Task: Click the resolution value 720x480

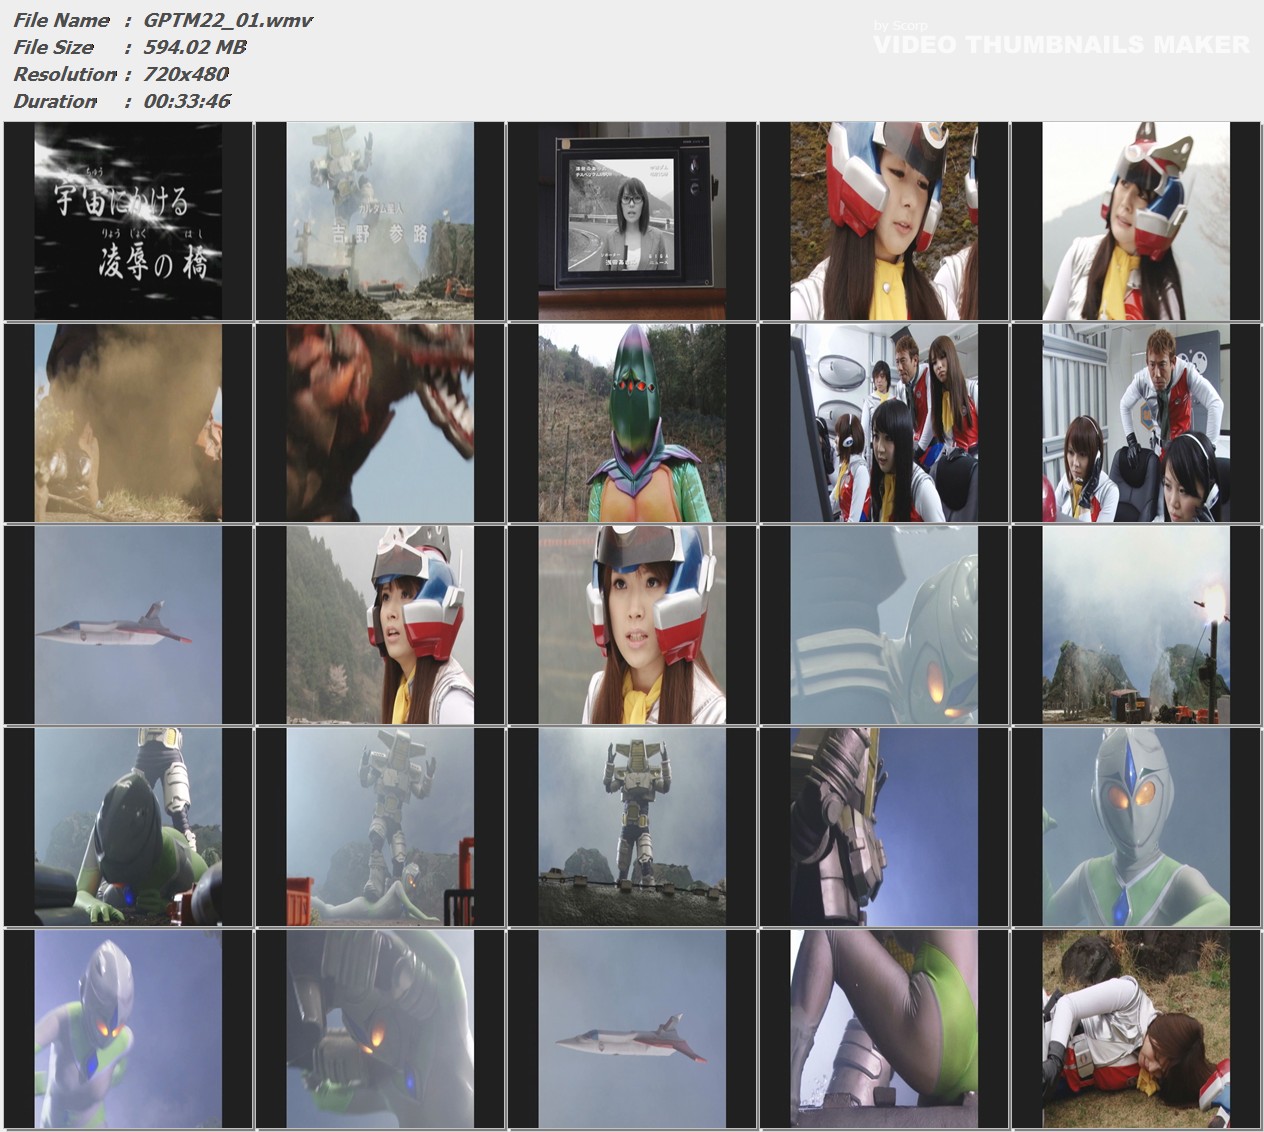Action: point(186,74)
